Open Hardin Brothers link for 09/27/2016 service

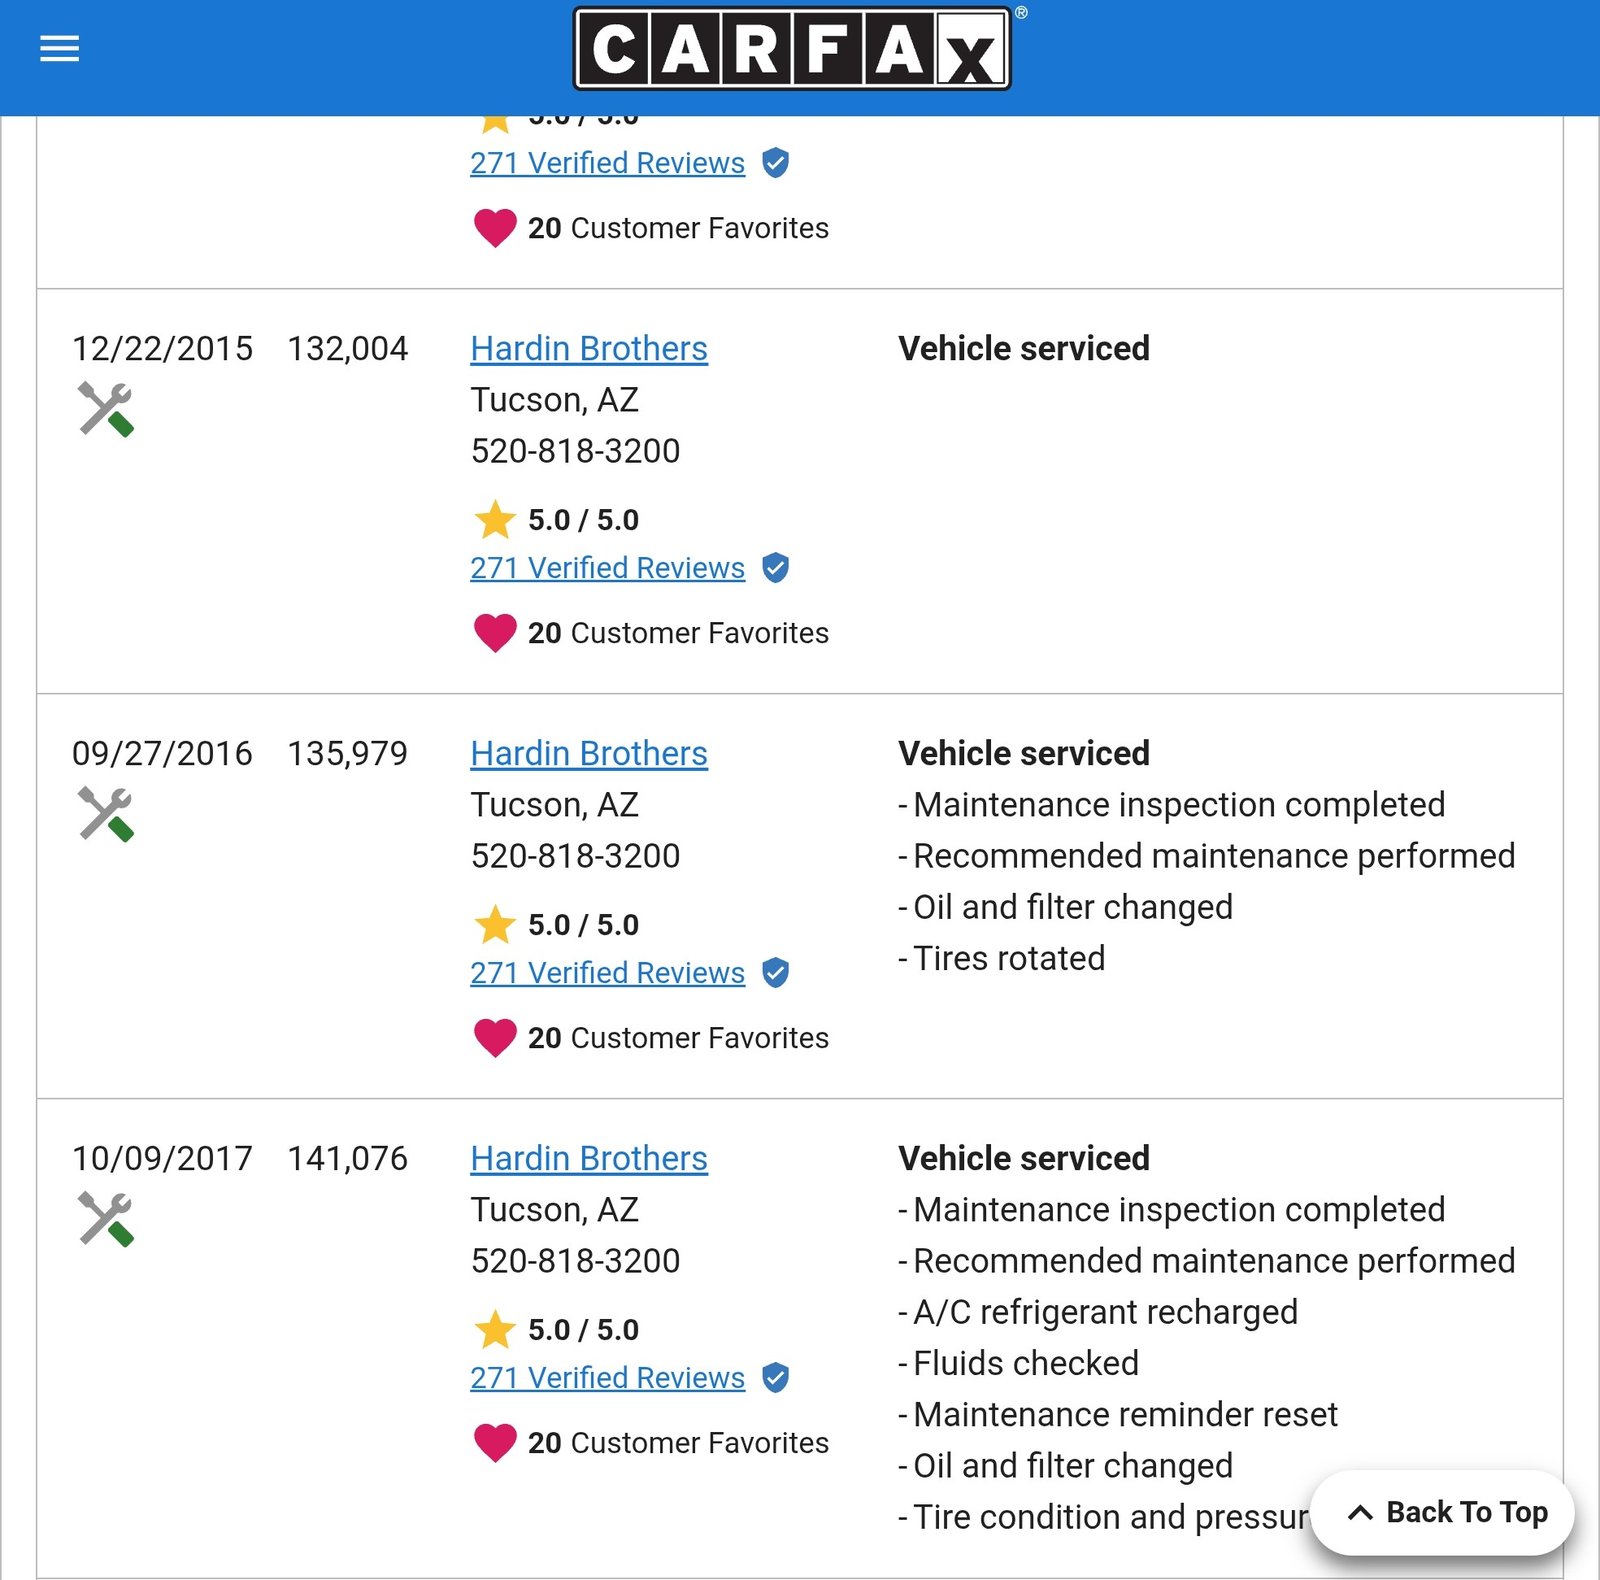[x=589, y=754]
